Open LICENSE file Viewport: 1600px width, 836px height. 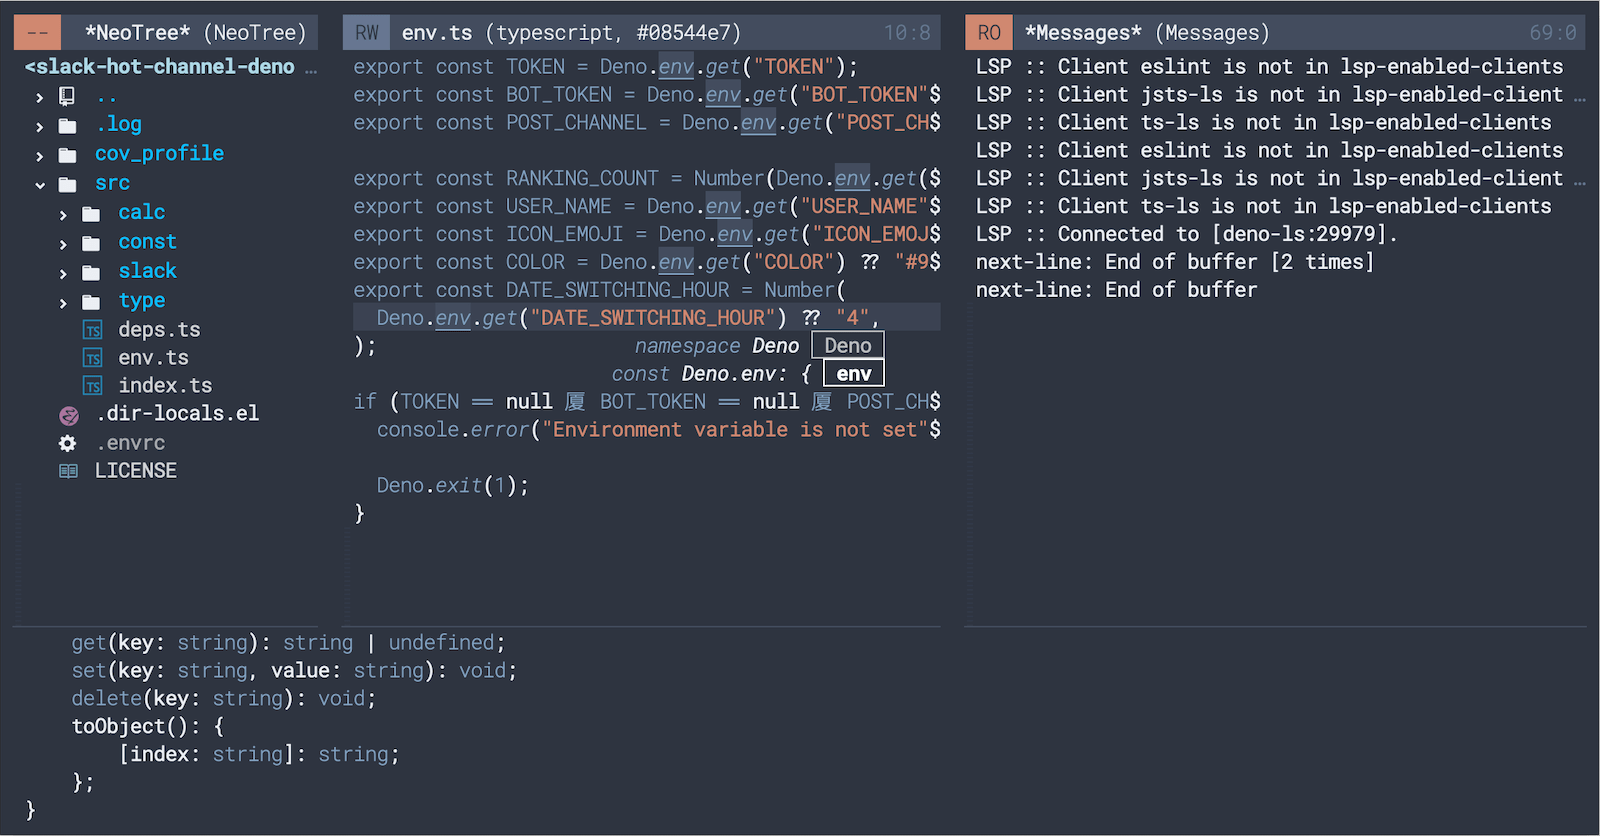(x=135, y=470)
